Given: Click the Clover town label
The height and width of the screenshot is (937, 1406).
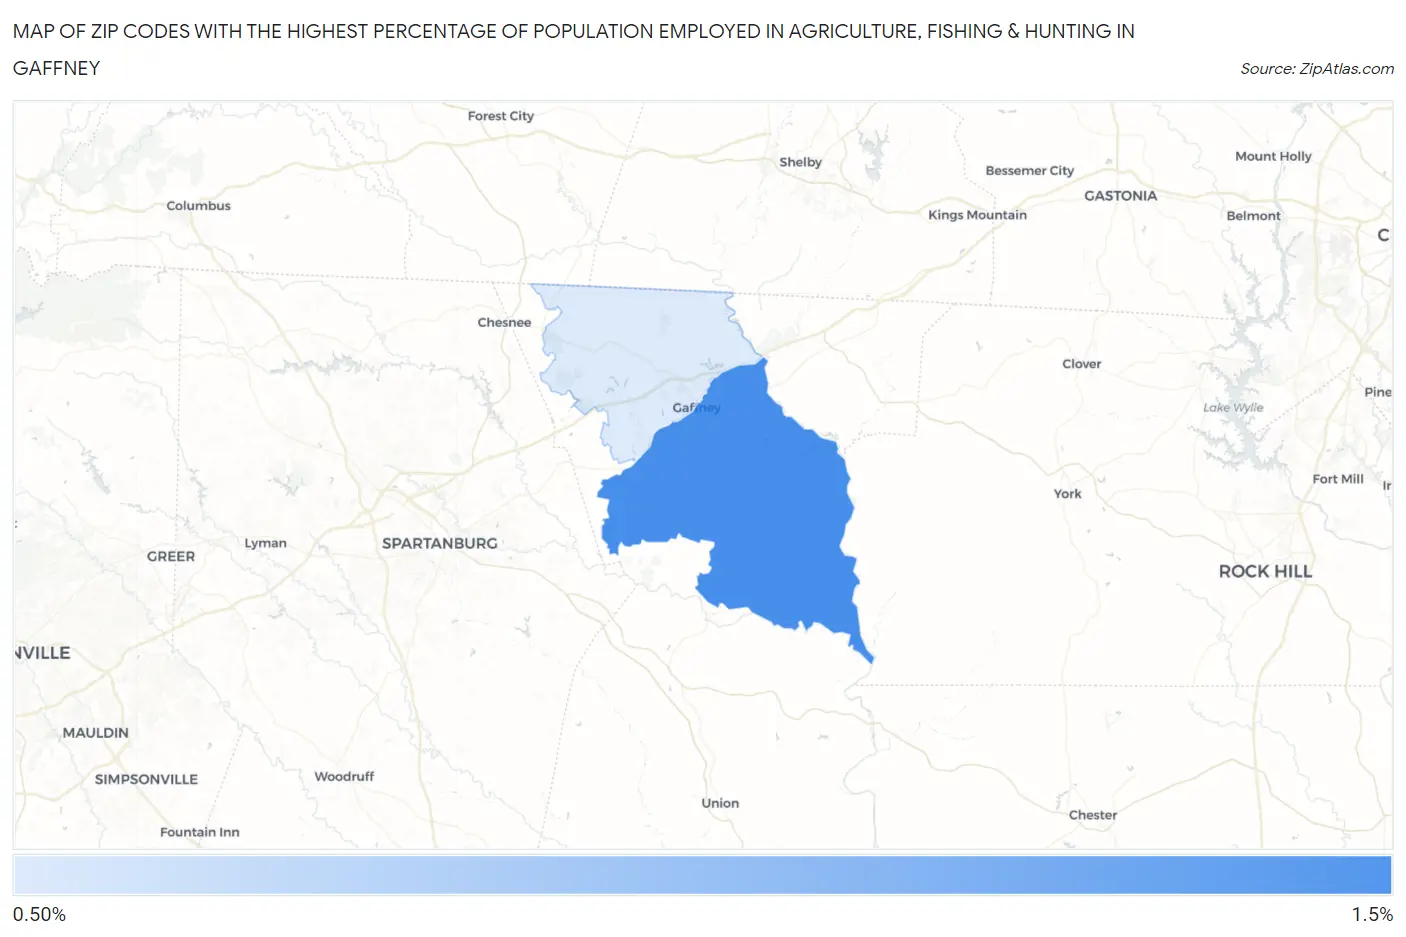Looking at the screenshot, I should (1081, 364).
